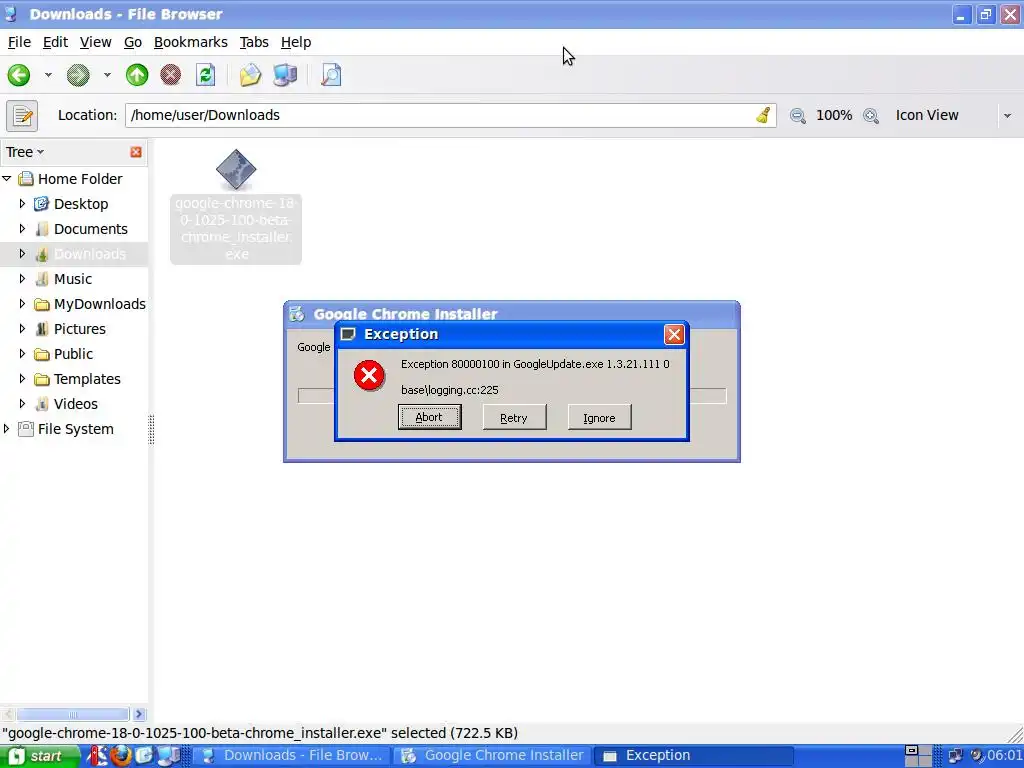The height and width of the screenshot is (768, 1024).
Task: Select the Public folder in tree
Action: tap(73, 354)
